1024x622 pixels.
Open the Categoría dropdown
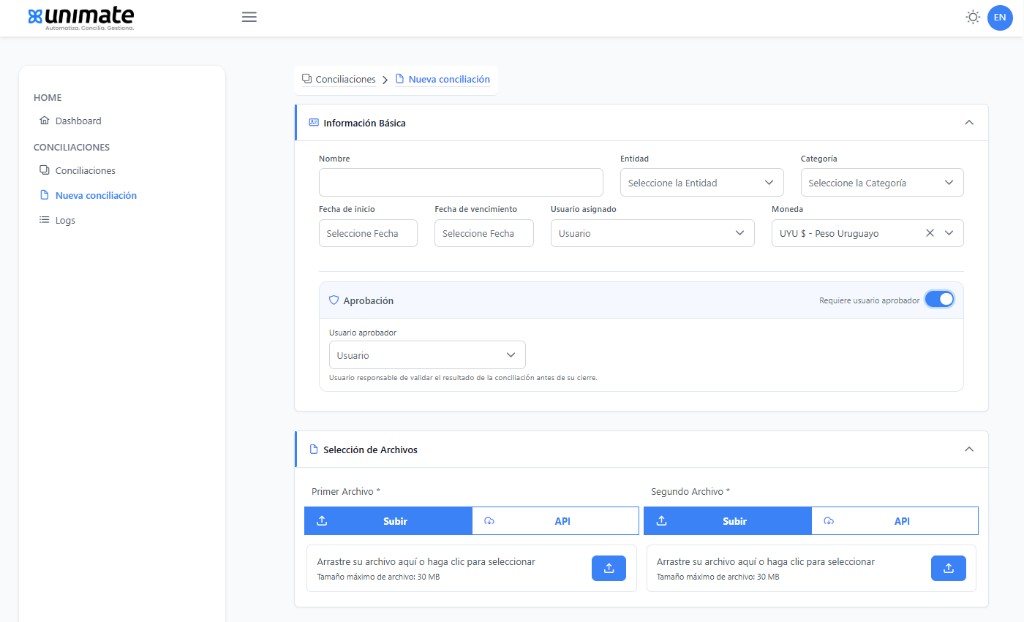pos(882,182)
